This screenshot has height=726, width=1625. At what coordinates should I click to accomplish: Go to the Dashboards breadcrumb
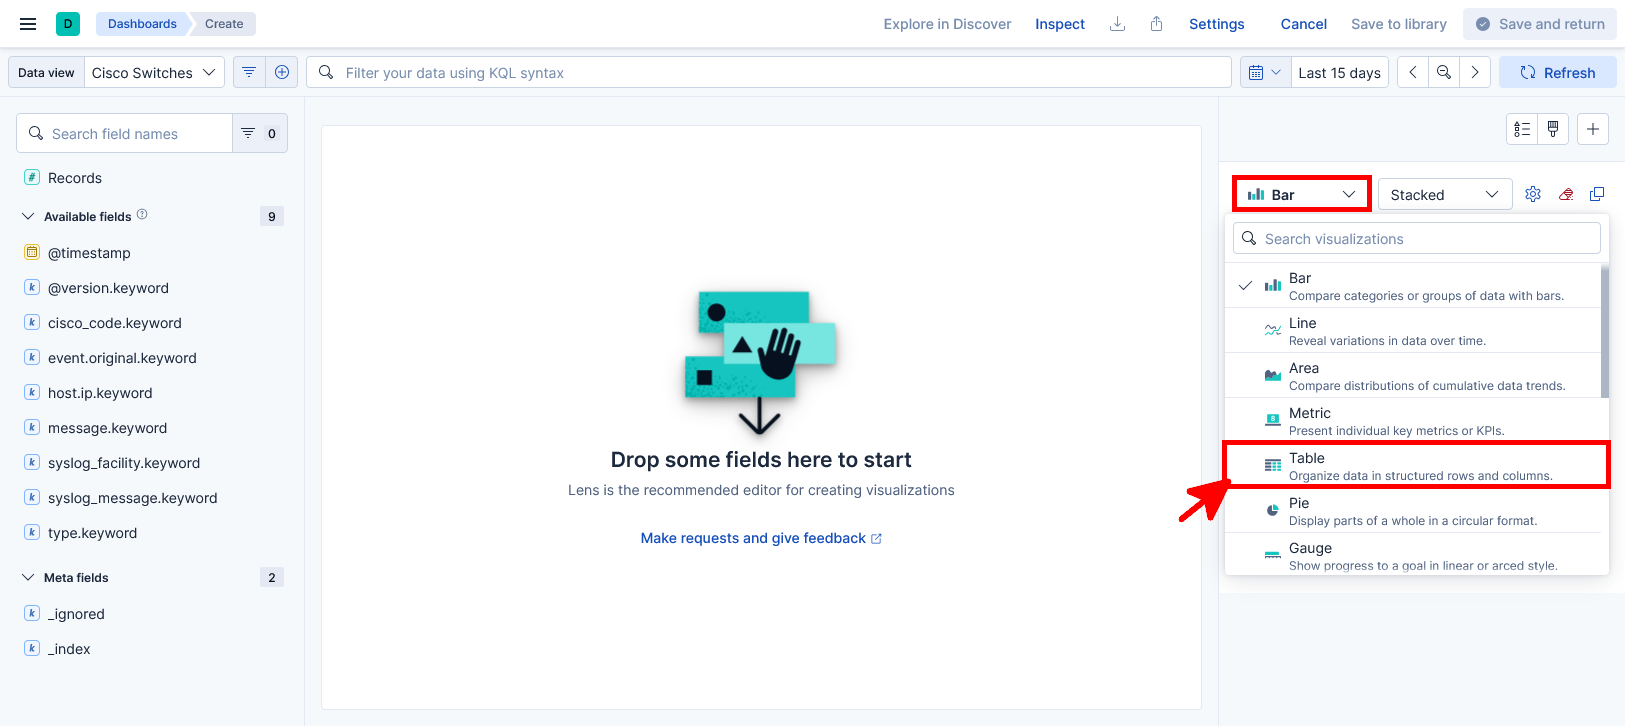click(x=142, y=24)
